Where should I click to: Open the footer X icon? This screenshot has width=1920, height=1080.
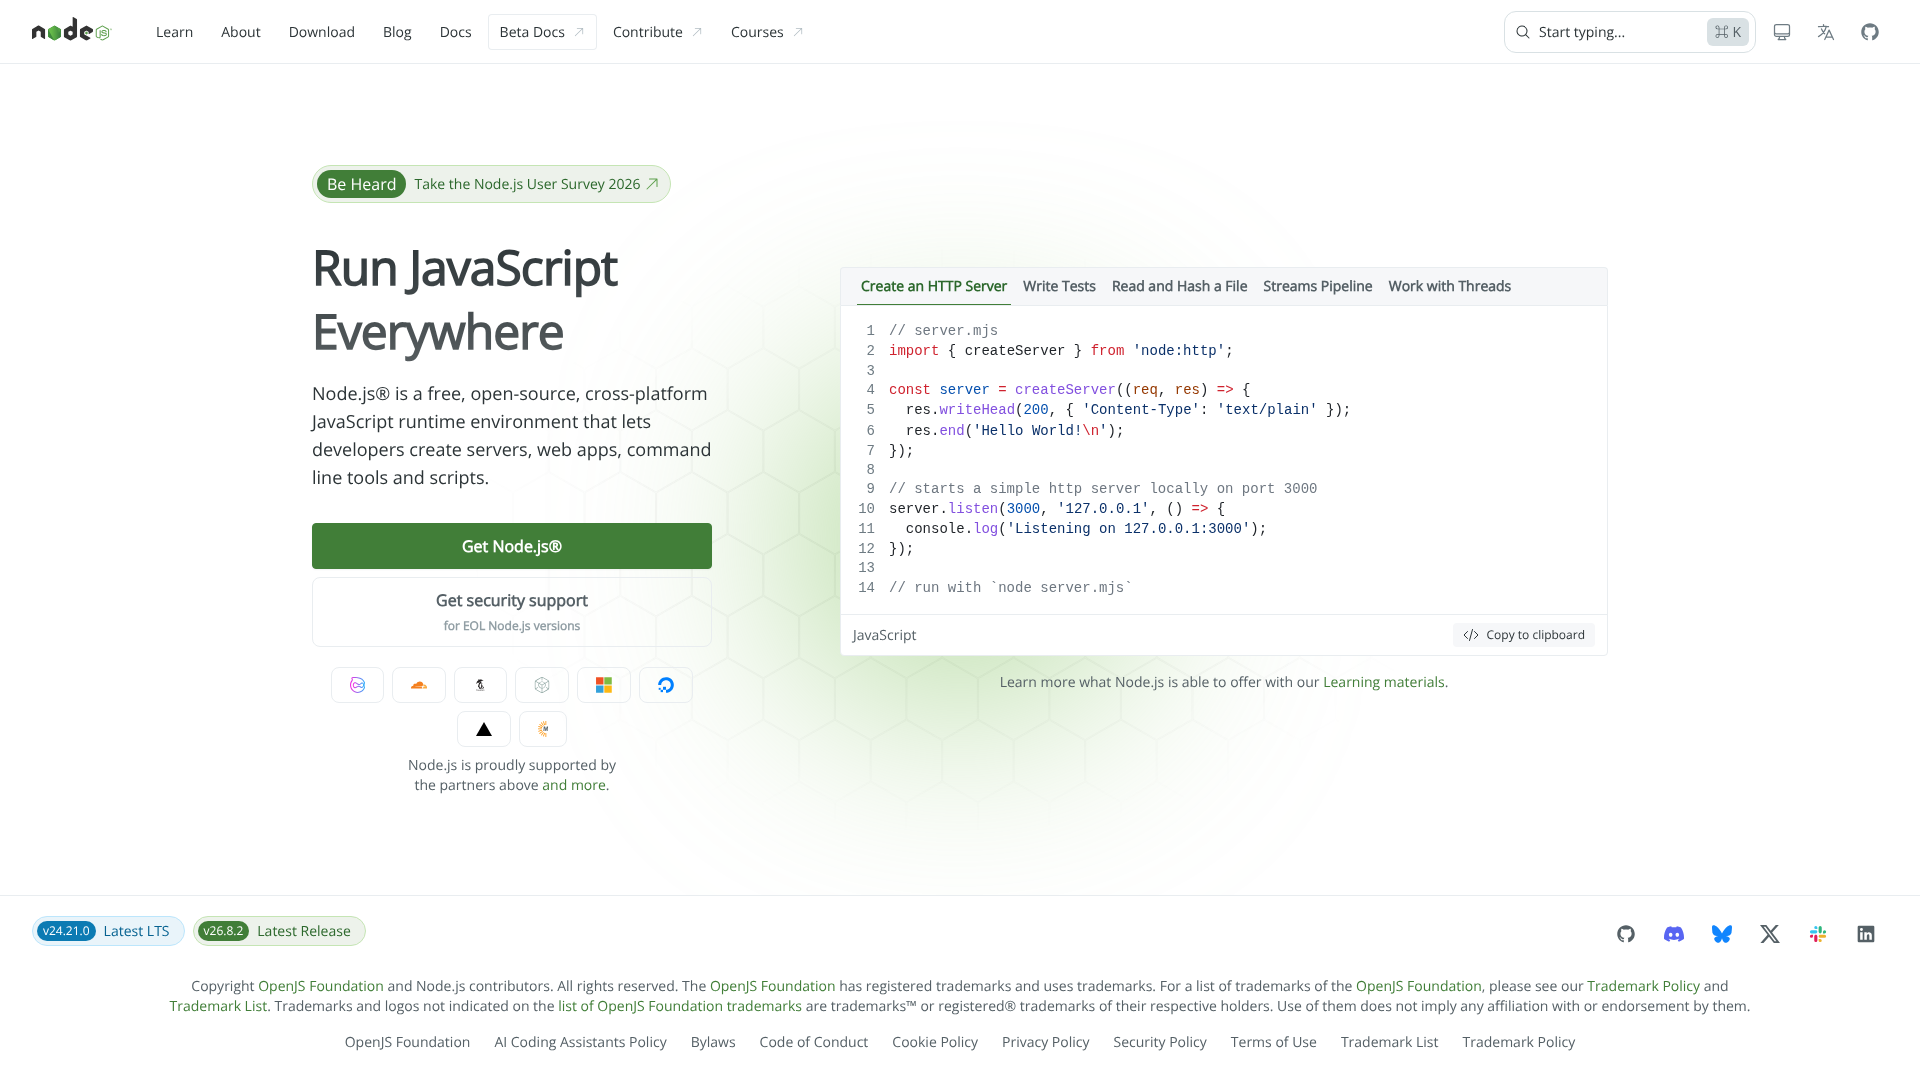1770,934
